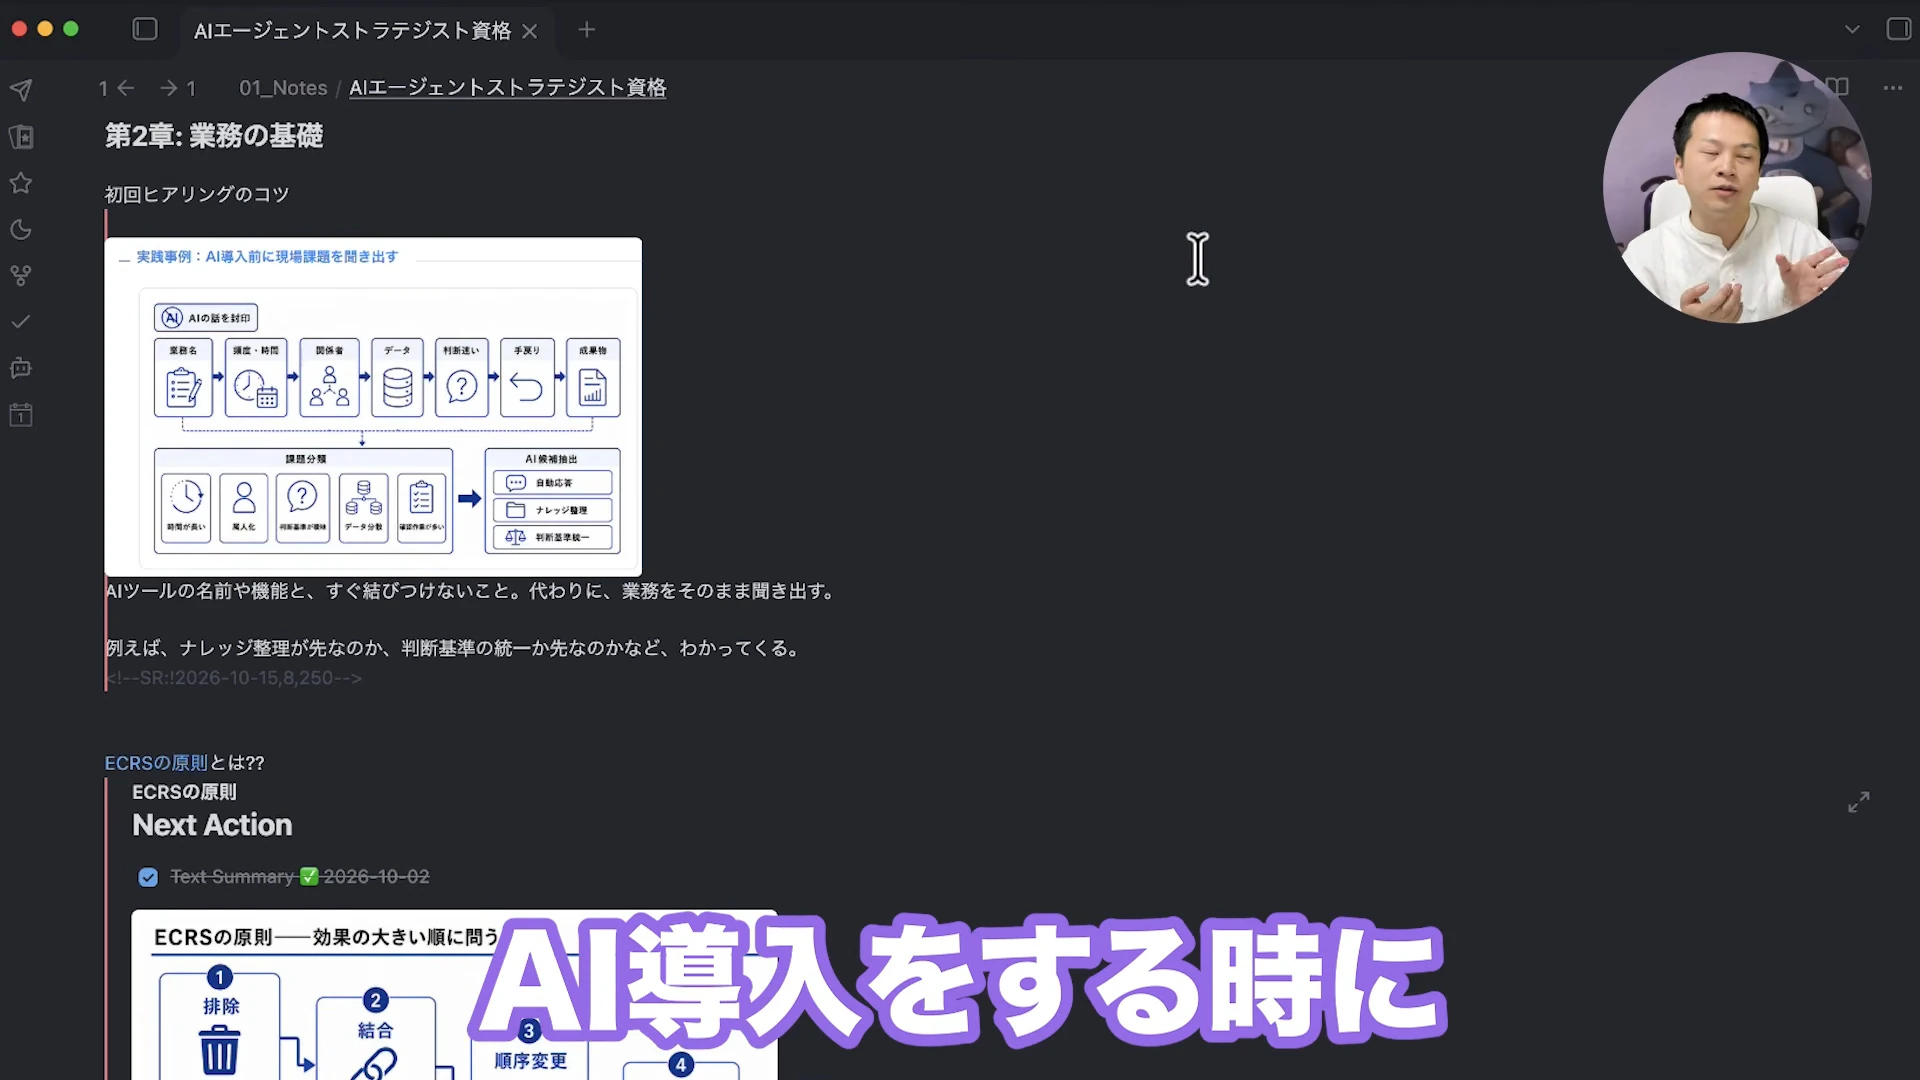Click the Next Action heading

pyautogui.click(x=212, y=825)
